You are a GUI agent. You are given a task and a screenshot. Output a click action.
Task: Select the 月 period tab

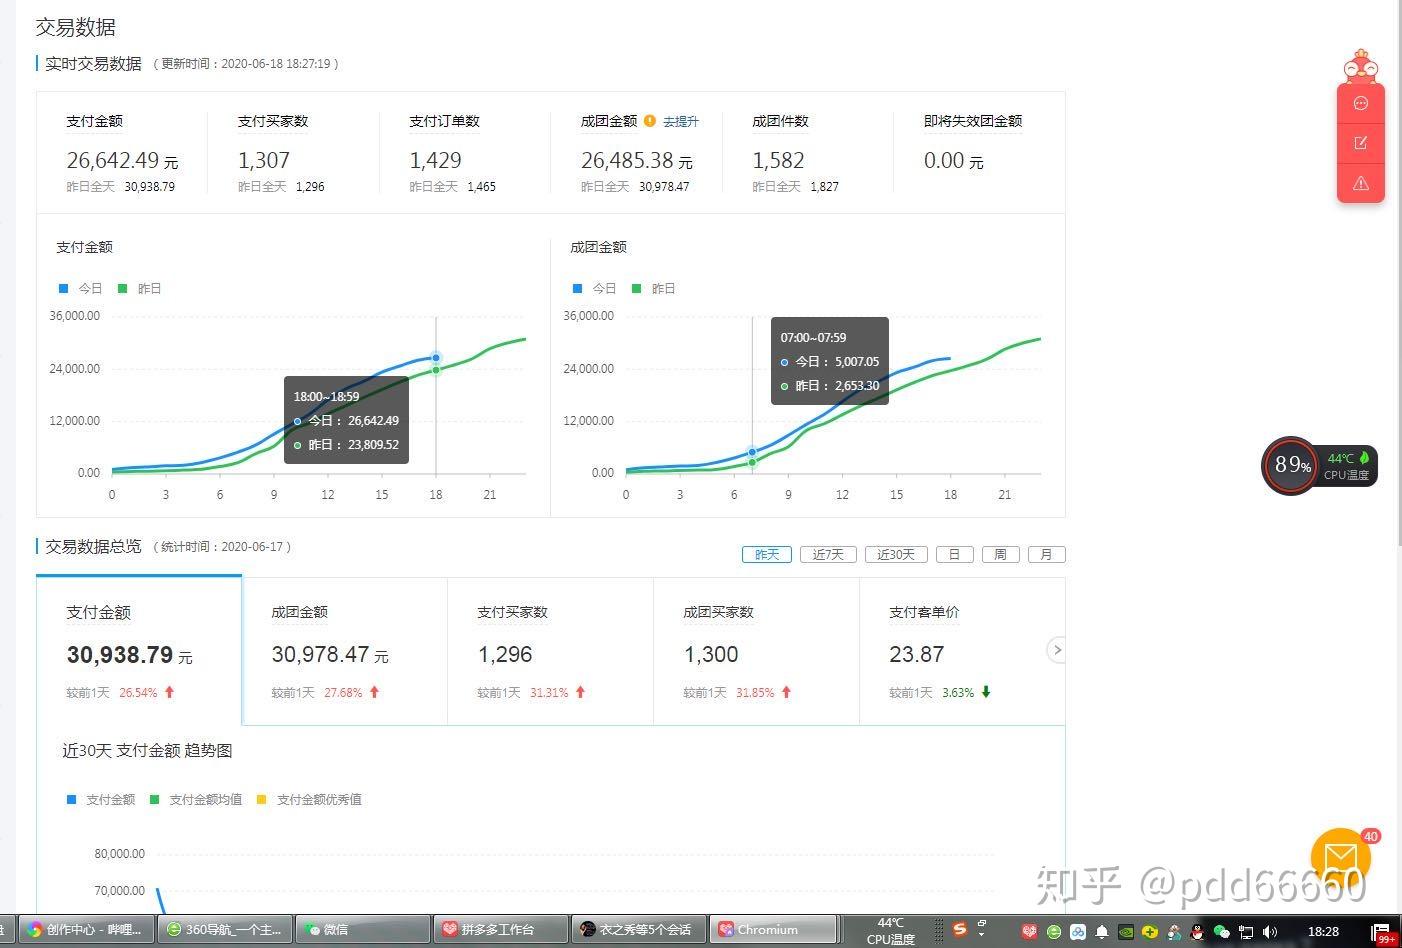coord(1046,554)
